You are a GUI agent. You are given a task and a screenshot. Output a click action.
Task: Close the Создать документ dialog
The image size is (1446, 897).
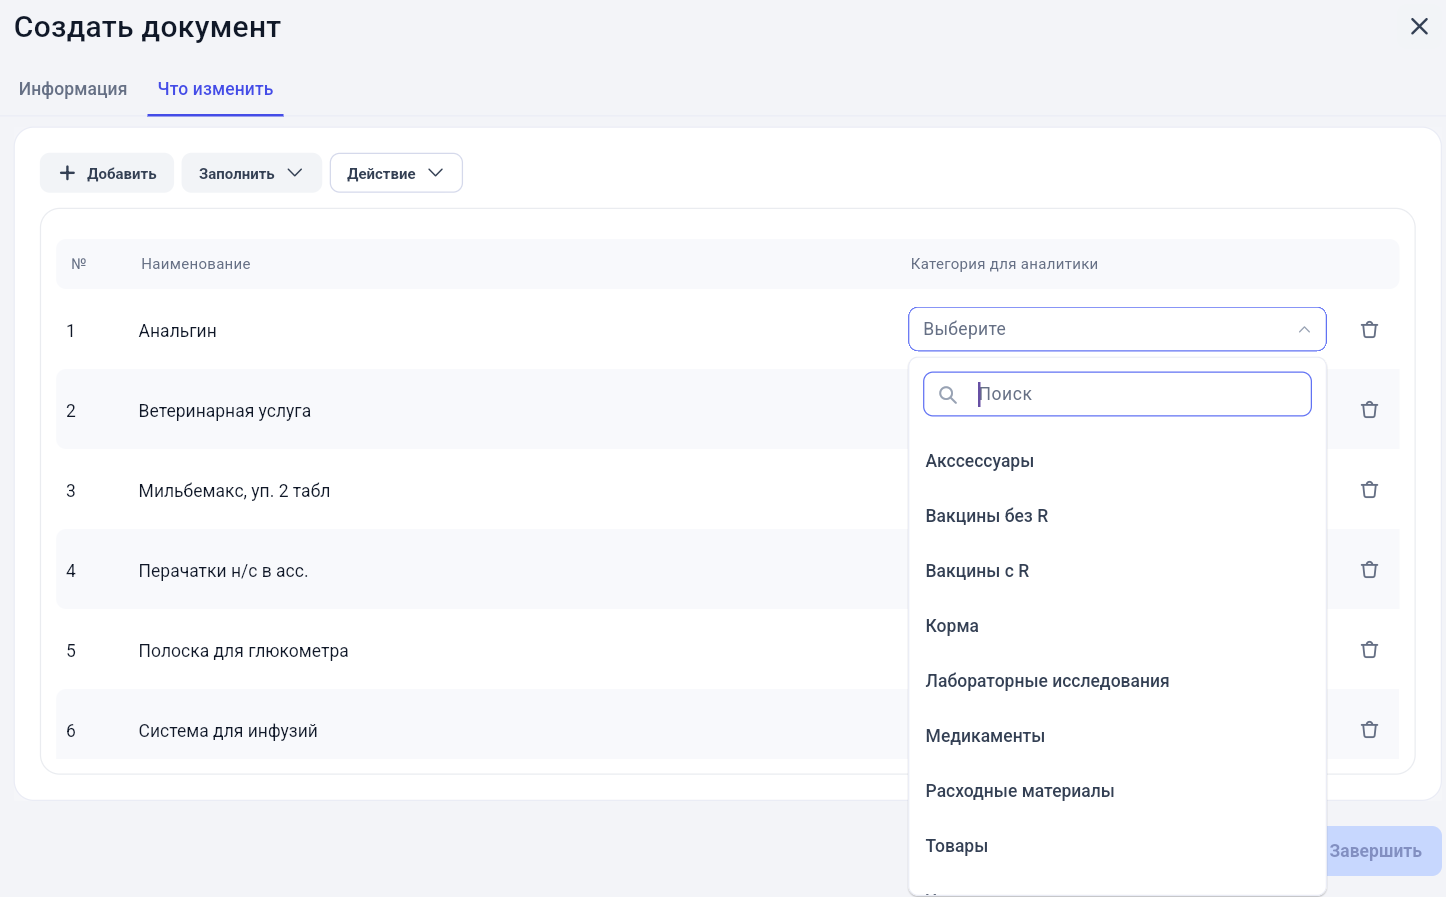tap(1419, 27)
